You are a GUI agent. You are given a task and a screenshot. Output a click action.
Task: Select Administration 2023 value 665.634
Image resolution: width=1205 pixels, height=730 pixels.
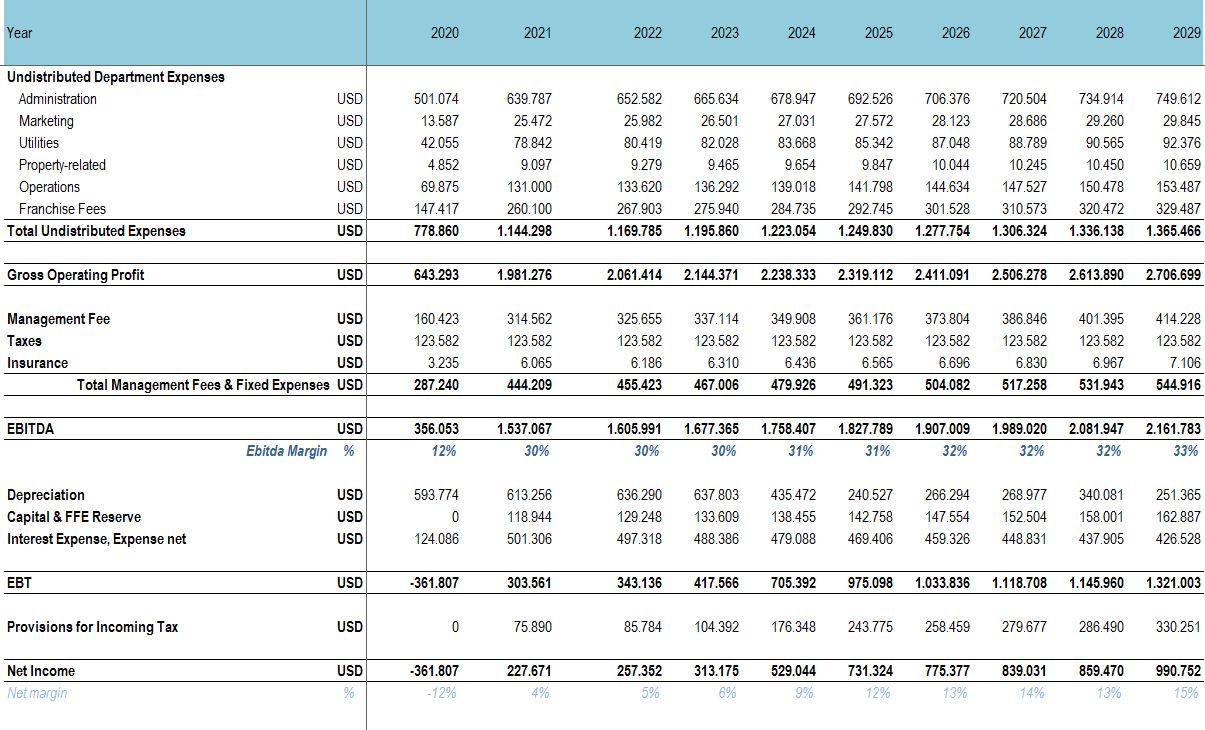pyautogui.click(x=716, y=99)
